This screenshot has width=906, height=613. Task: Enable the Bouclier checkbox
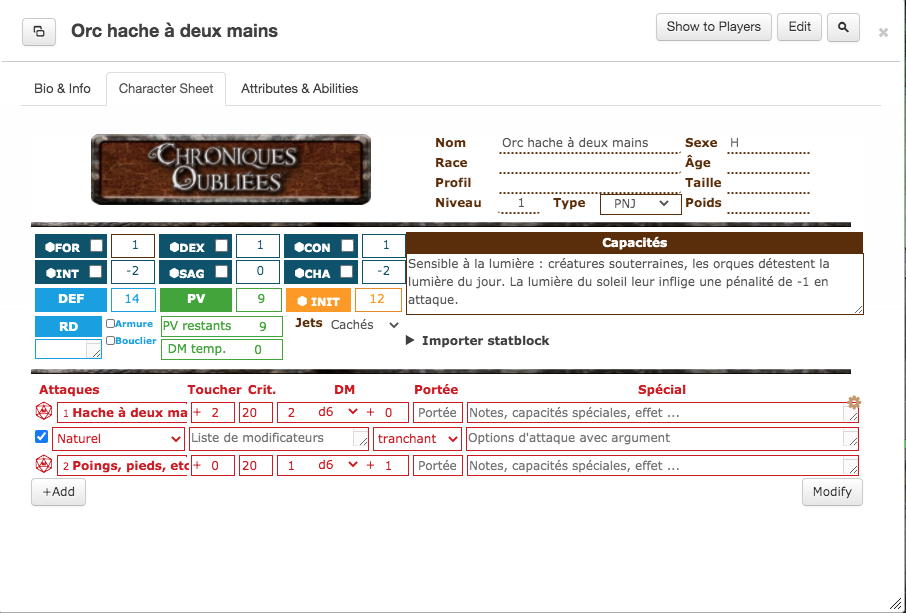point(110,340)
